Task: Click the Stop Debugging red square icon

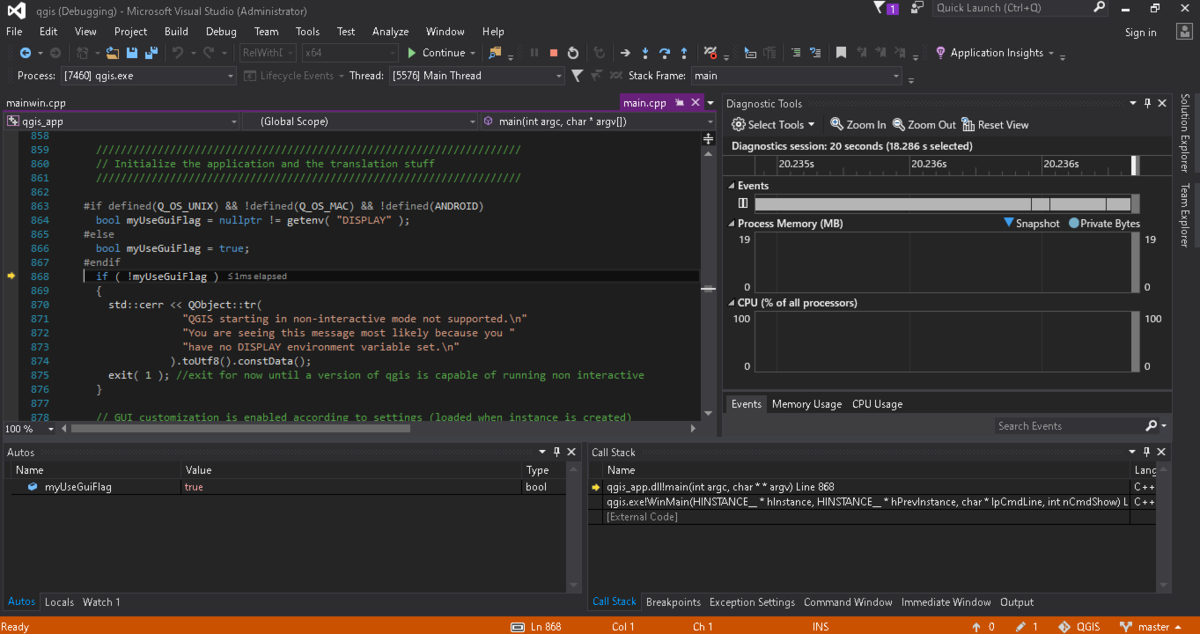Action: coord(553,53)
